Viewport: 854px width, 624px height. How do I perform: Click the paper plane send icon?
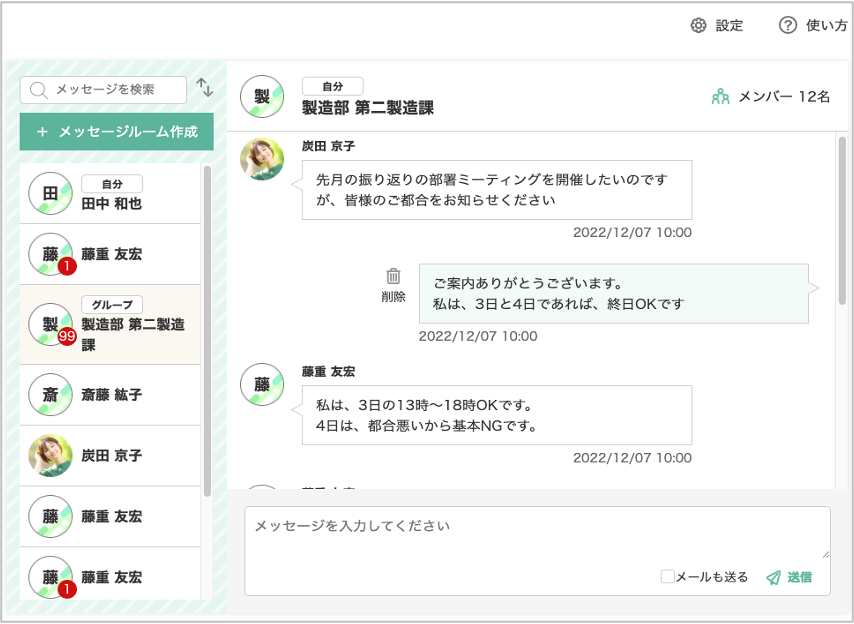coord(773,577)
